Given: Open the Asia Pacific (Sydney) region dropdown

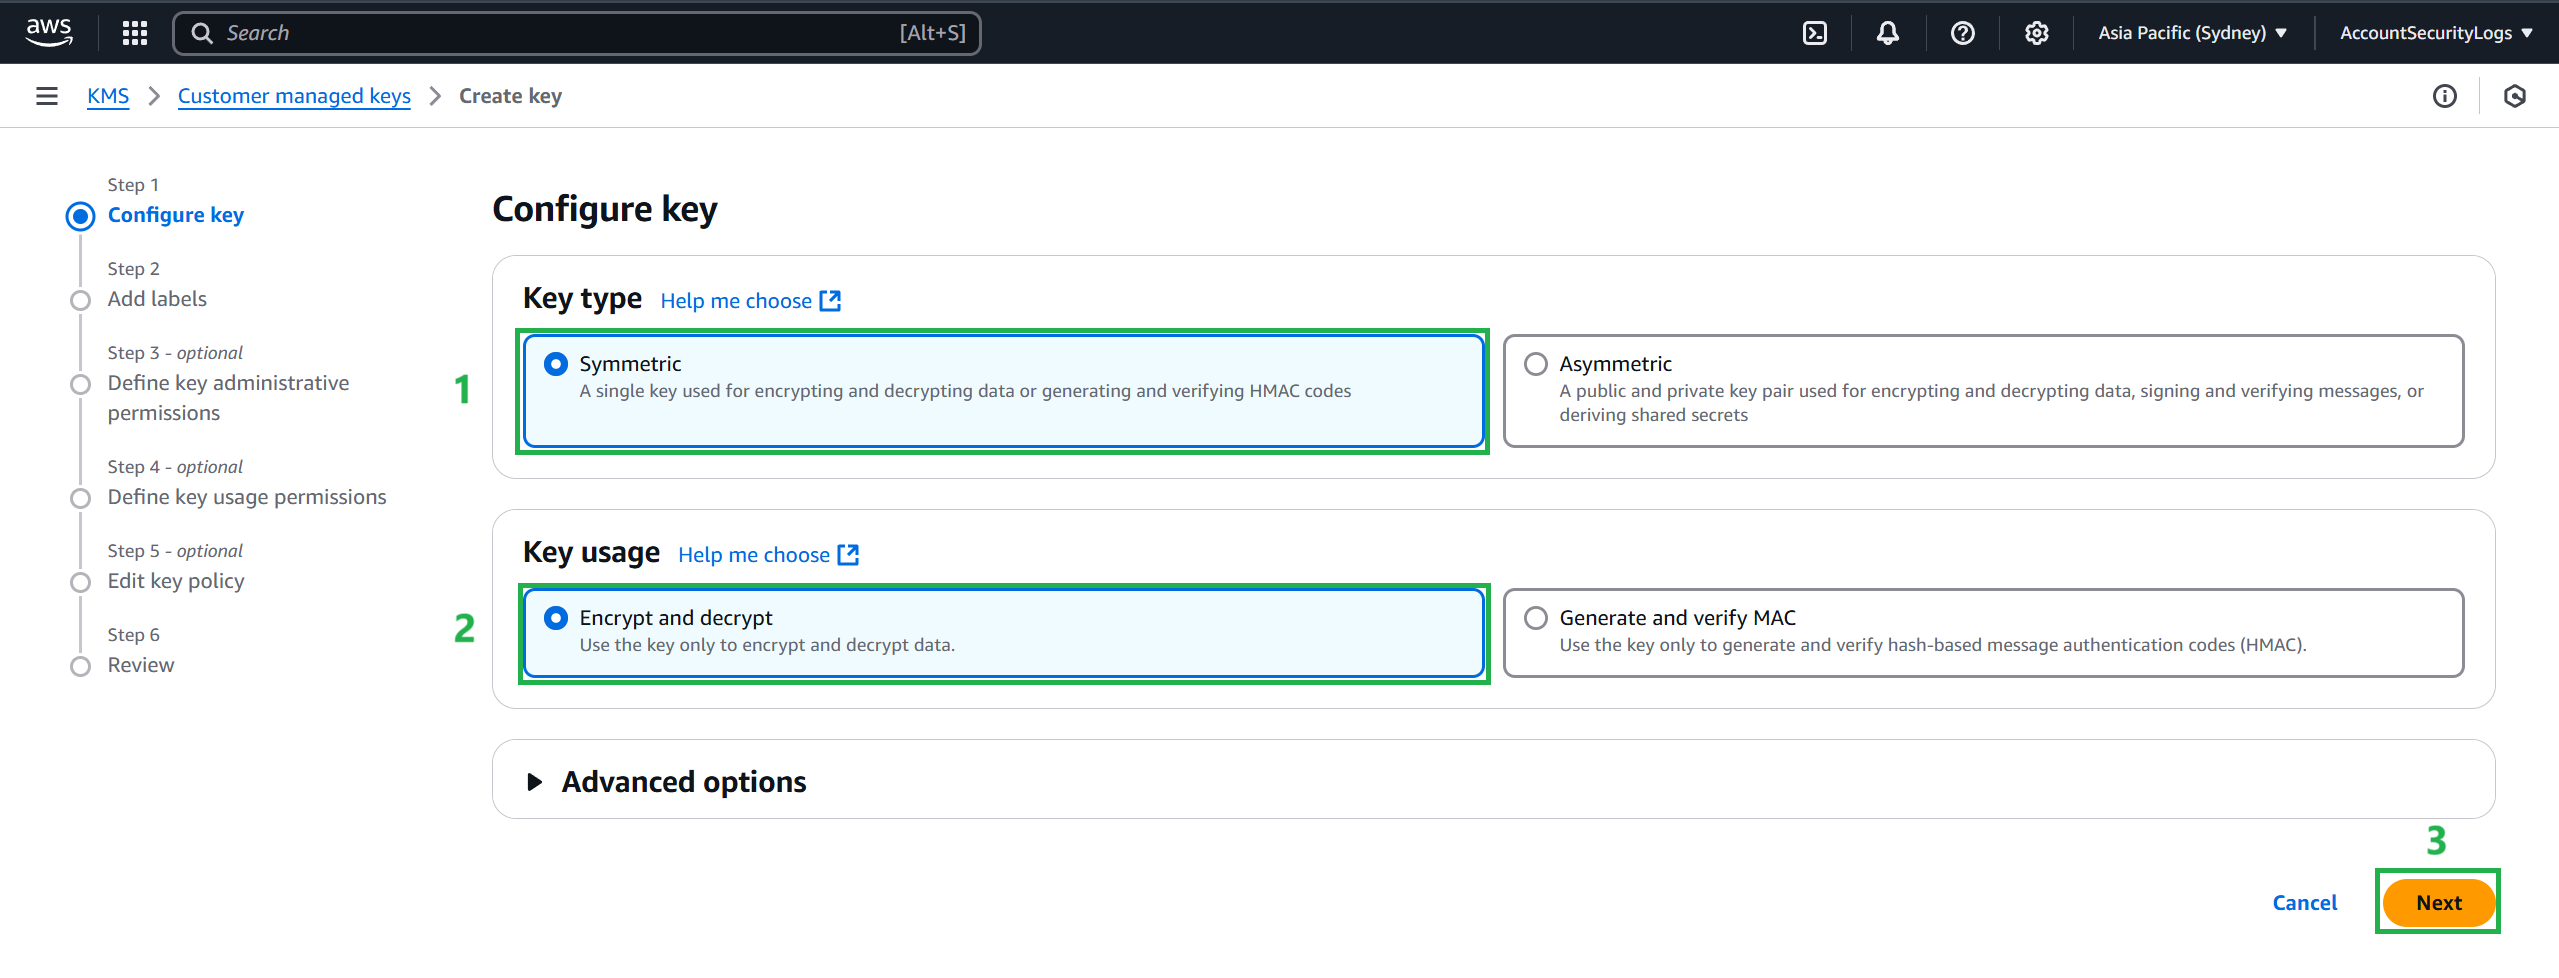Looking at the screenshot, I should click(x=2192, y=33).
